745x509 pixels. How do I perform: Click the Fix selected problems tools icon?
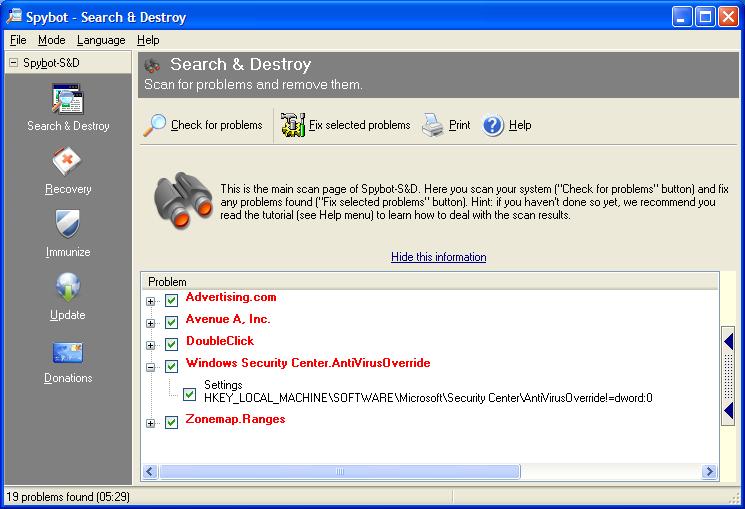pos(293,125)
